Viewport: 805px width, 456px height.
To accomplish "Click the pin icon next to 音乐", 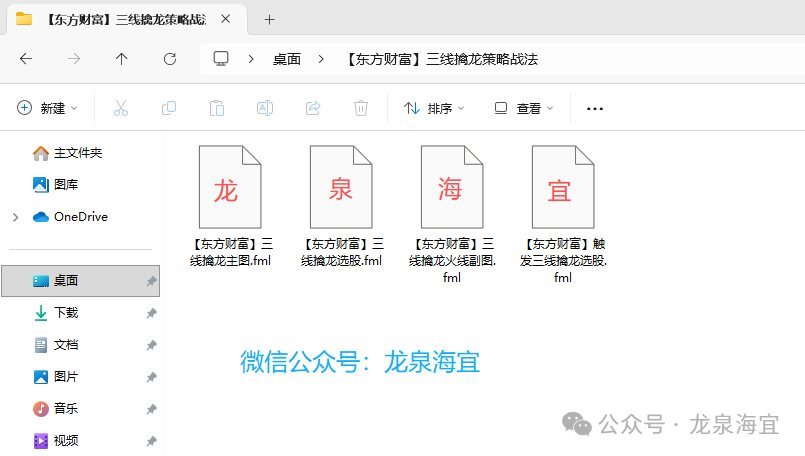I will [151, 409].
